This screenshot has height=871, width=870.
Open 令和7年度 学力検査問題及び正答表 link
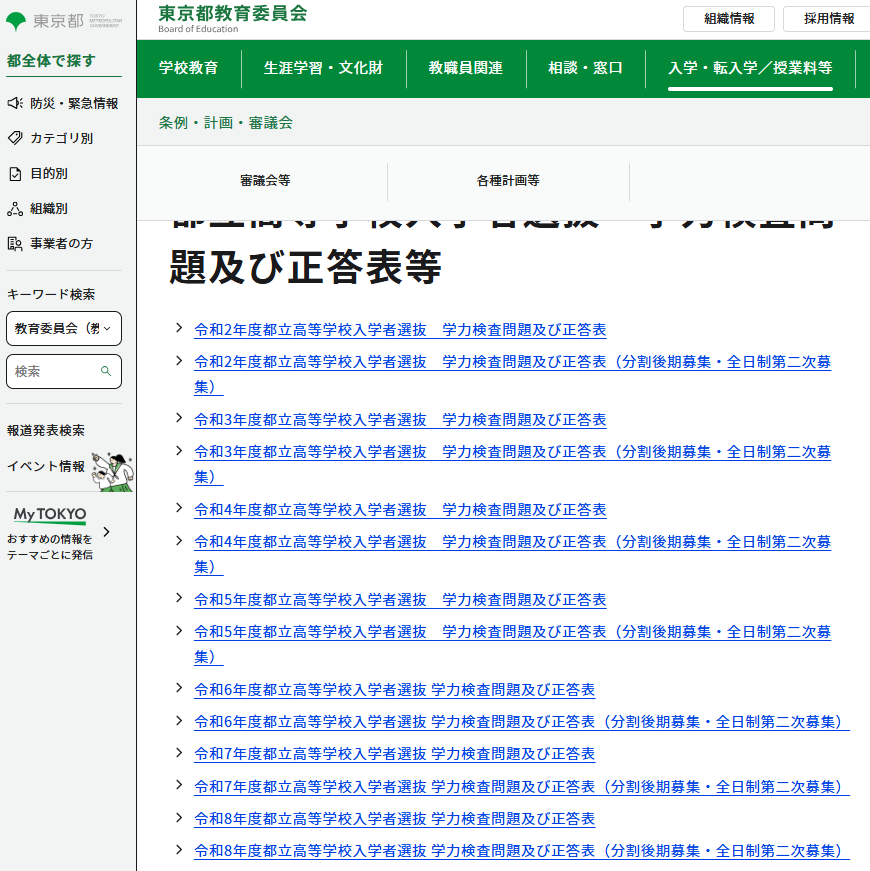(394, 754)
